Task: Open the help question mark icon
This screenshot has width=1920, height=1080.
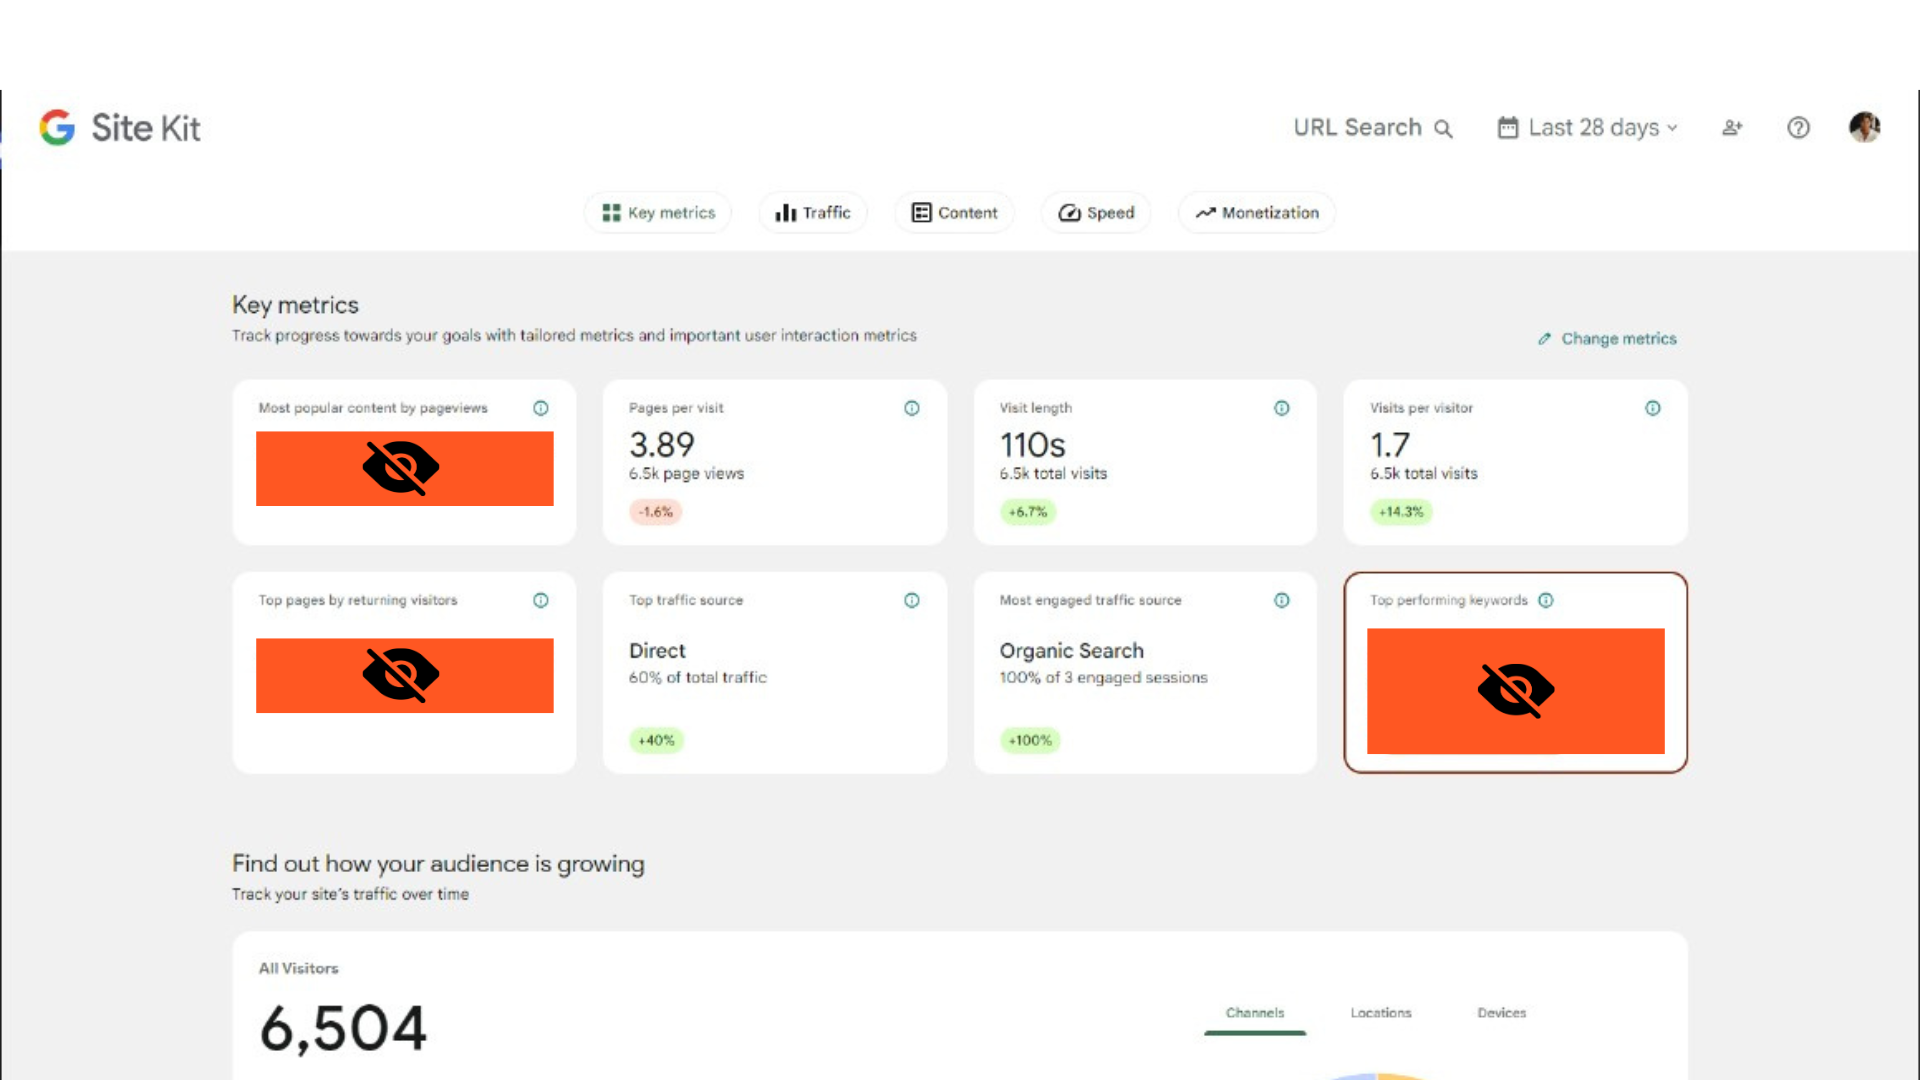Action: coord(1798,128)
